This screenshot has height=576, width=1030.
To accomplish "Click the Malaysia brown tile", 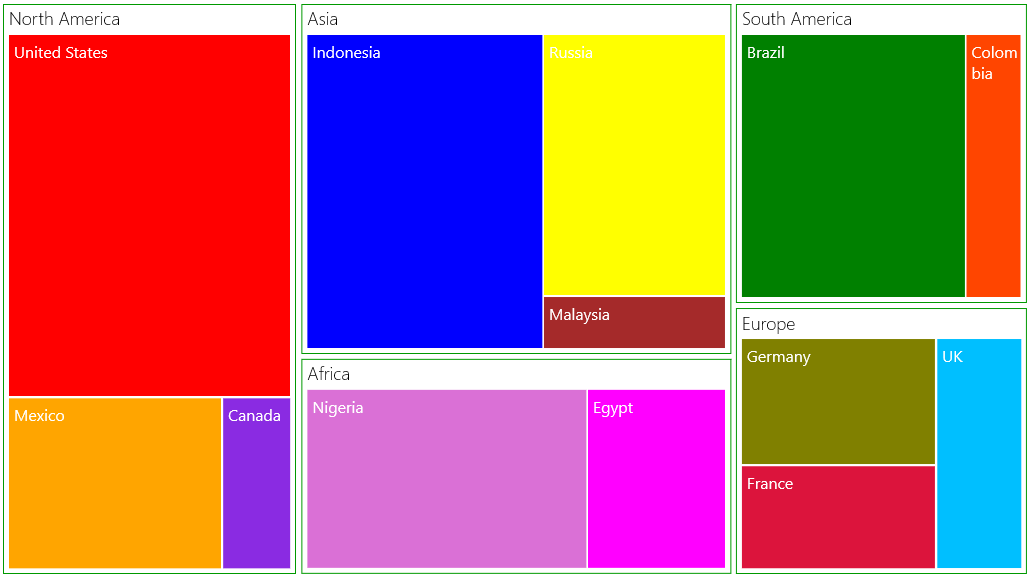I will tap(634, 322).
